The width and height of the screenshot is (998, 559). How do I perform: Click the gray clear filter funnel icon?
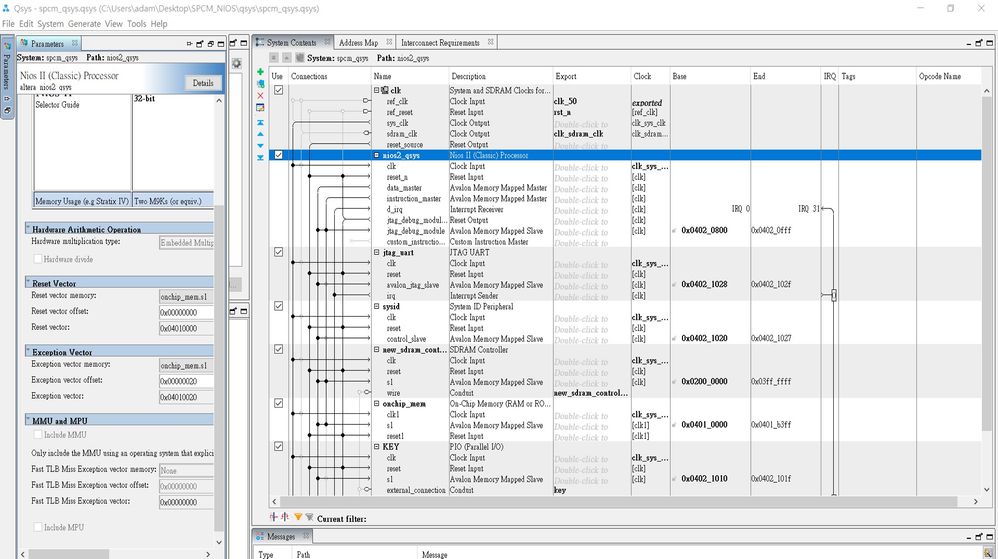point(309,517)
